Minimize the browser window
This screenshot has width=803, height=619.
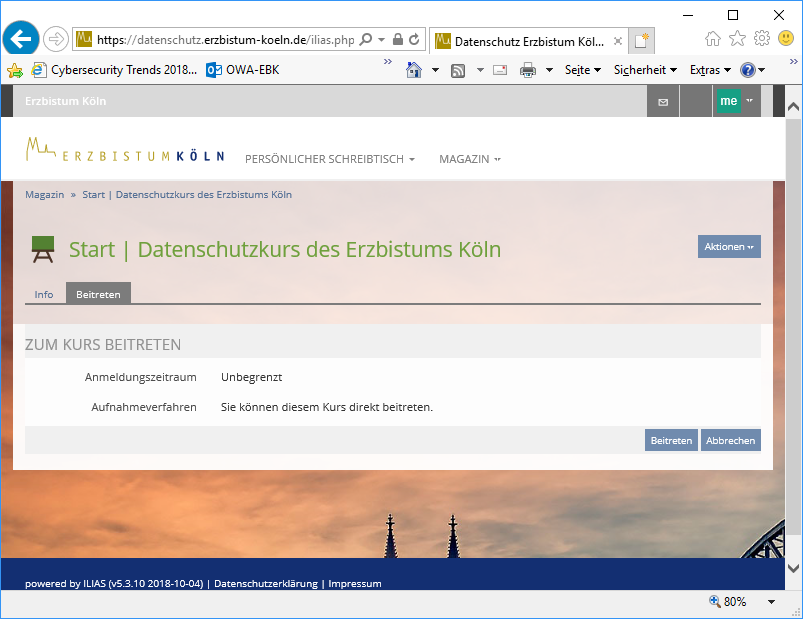[x=688, y=15]
